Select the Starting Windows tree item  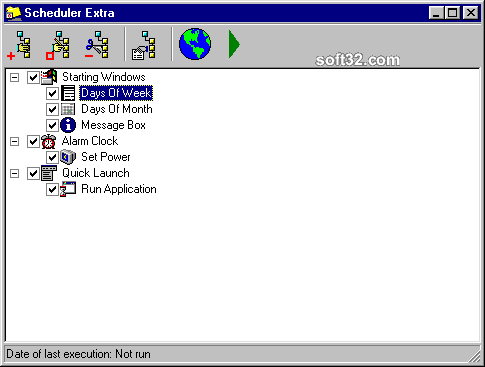click(x=104, y=77)
